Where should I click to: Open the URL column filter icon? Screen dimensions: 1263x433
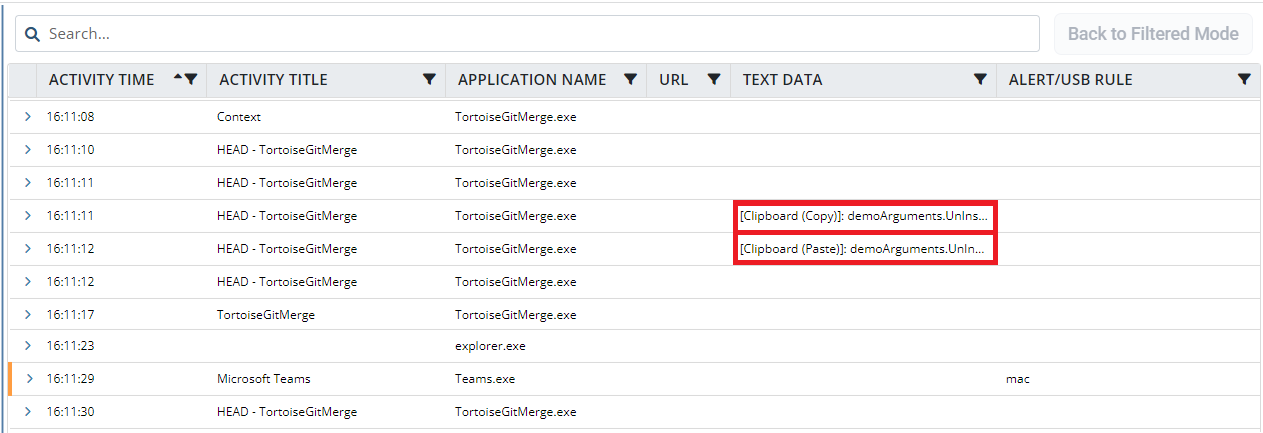click(x=714, y=80)
